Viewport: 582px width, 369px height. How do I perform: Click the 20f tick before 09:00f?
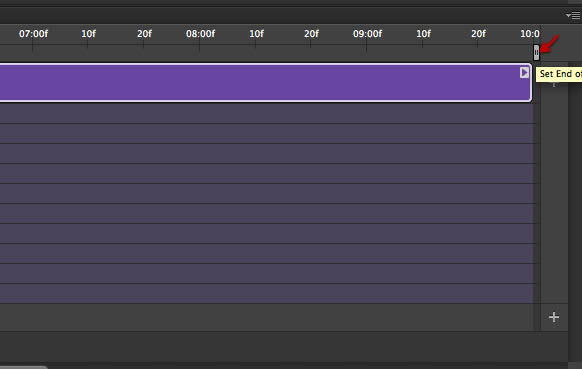311,34
